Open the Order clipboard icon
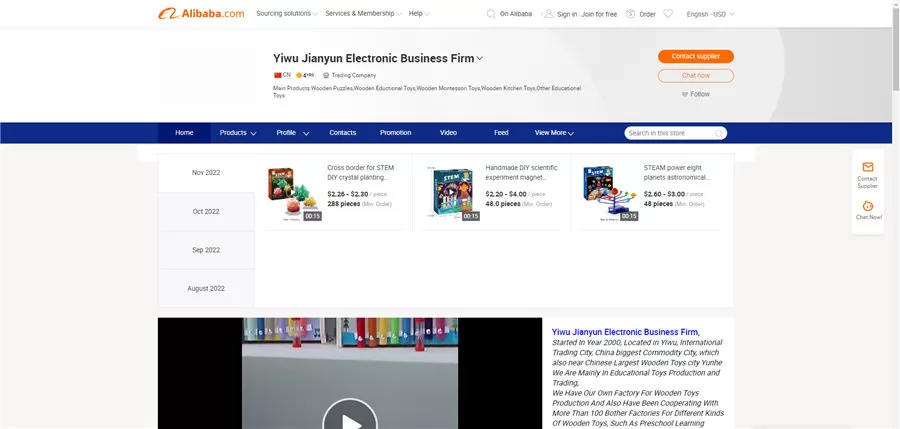 [630, 14]
